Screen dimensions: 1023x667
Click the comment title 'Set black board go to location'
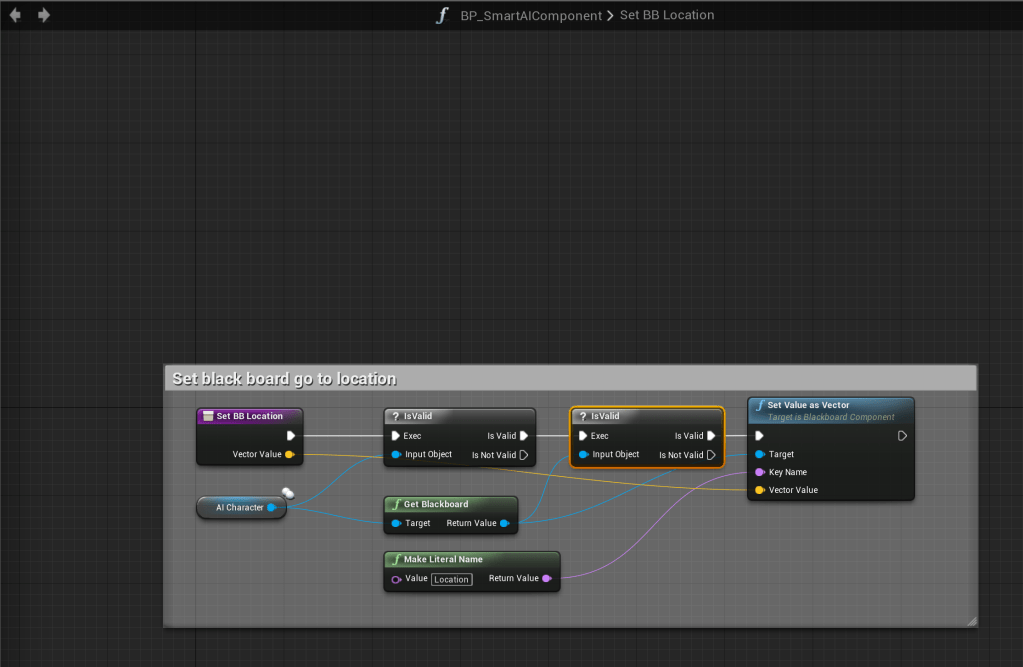[x=284, y=379]
